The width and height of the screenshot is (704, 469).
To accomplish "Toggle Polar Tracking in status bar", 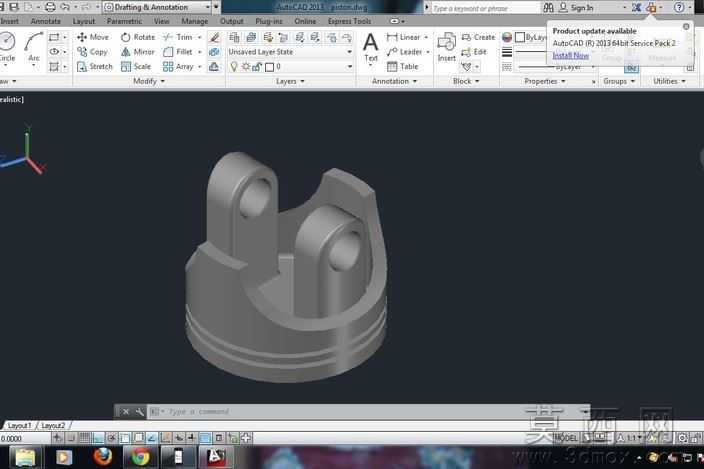I will pos(111,438).
